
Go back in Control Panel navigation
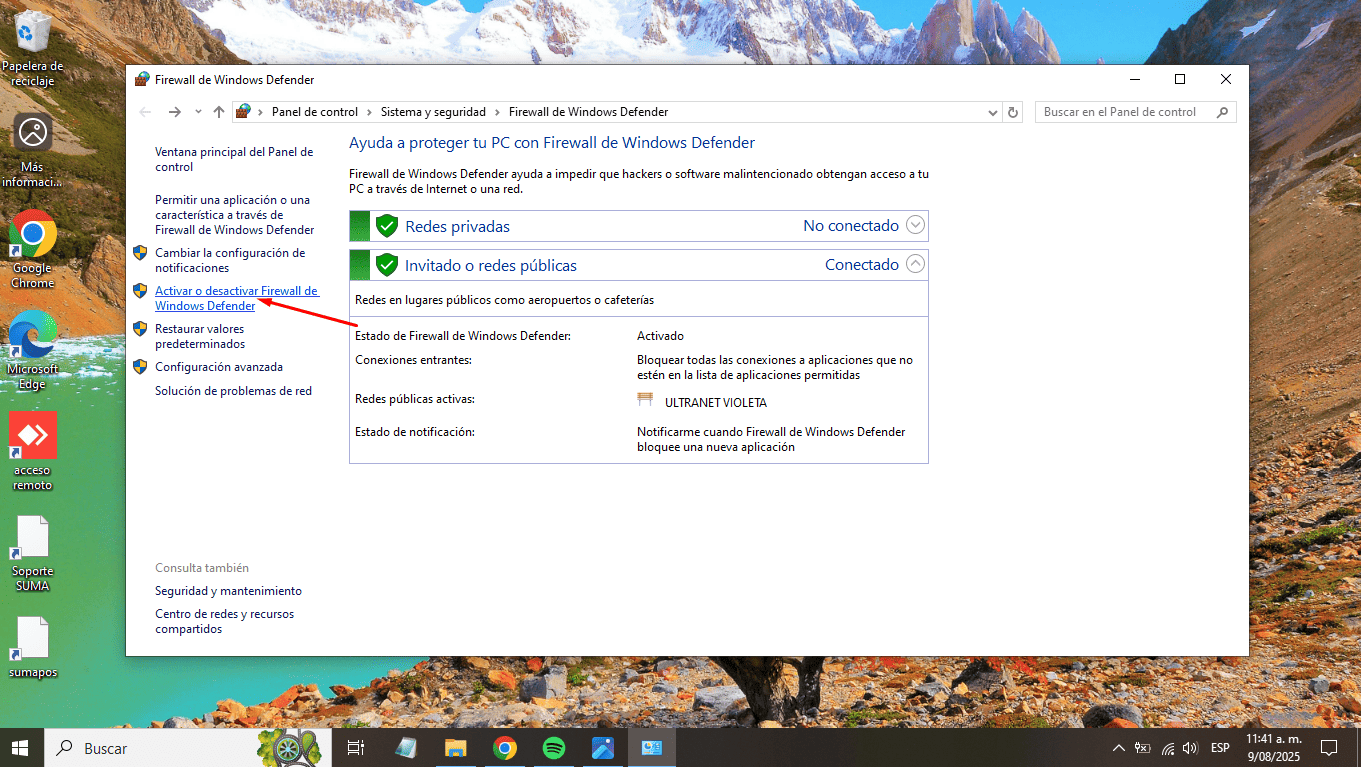146,112
